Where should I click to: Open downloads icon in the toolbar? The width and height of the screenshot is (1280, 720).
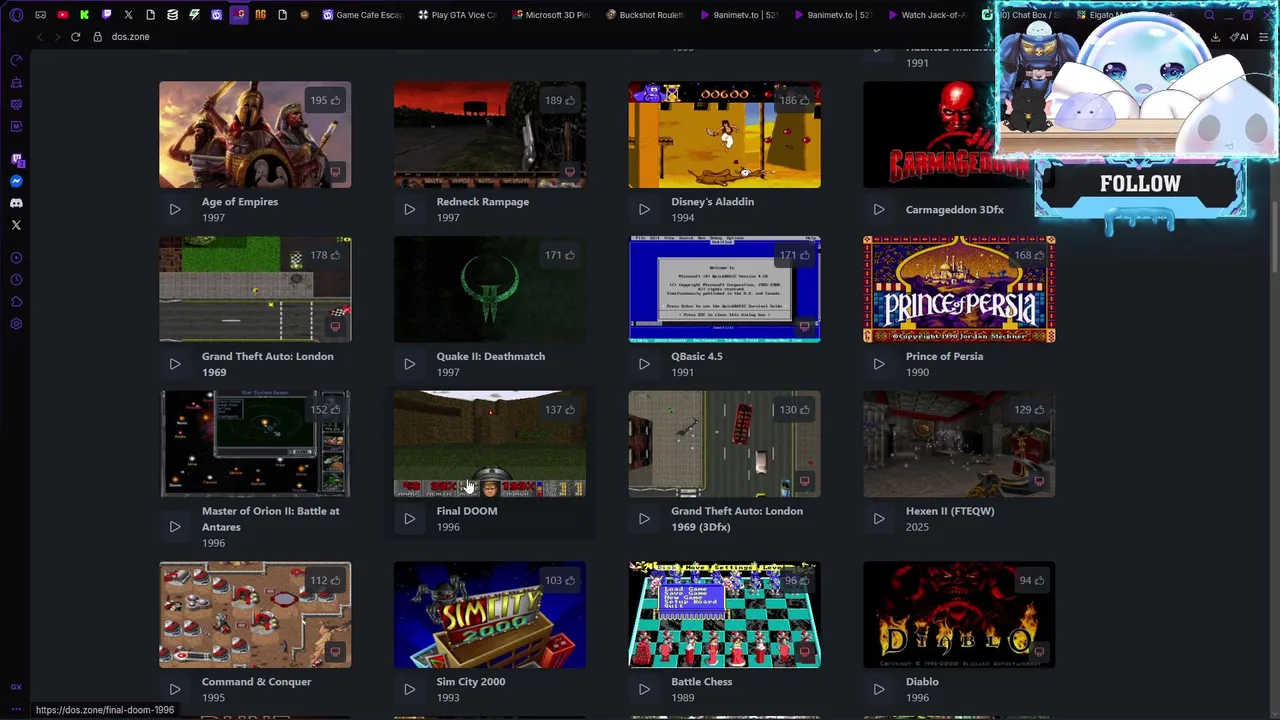(1215, 37)
